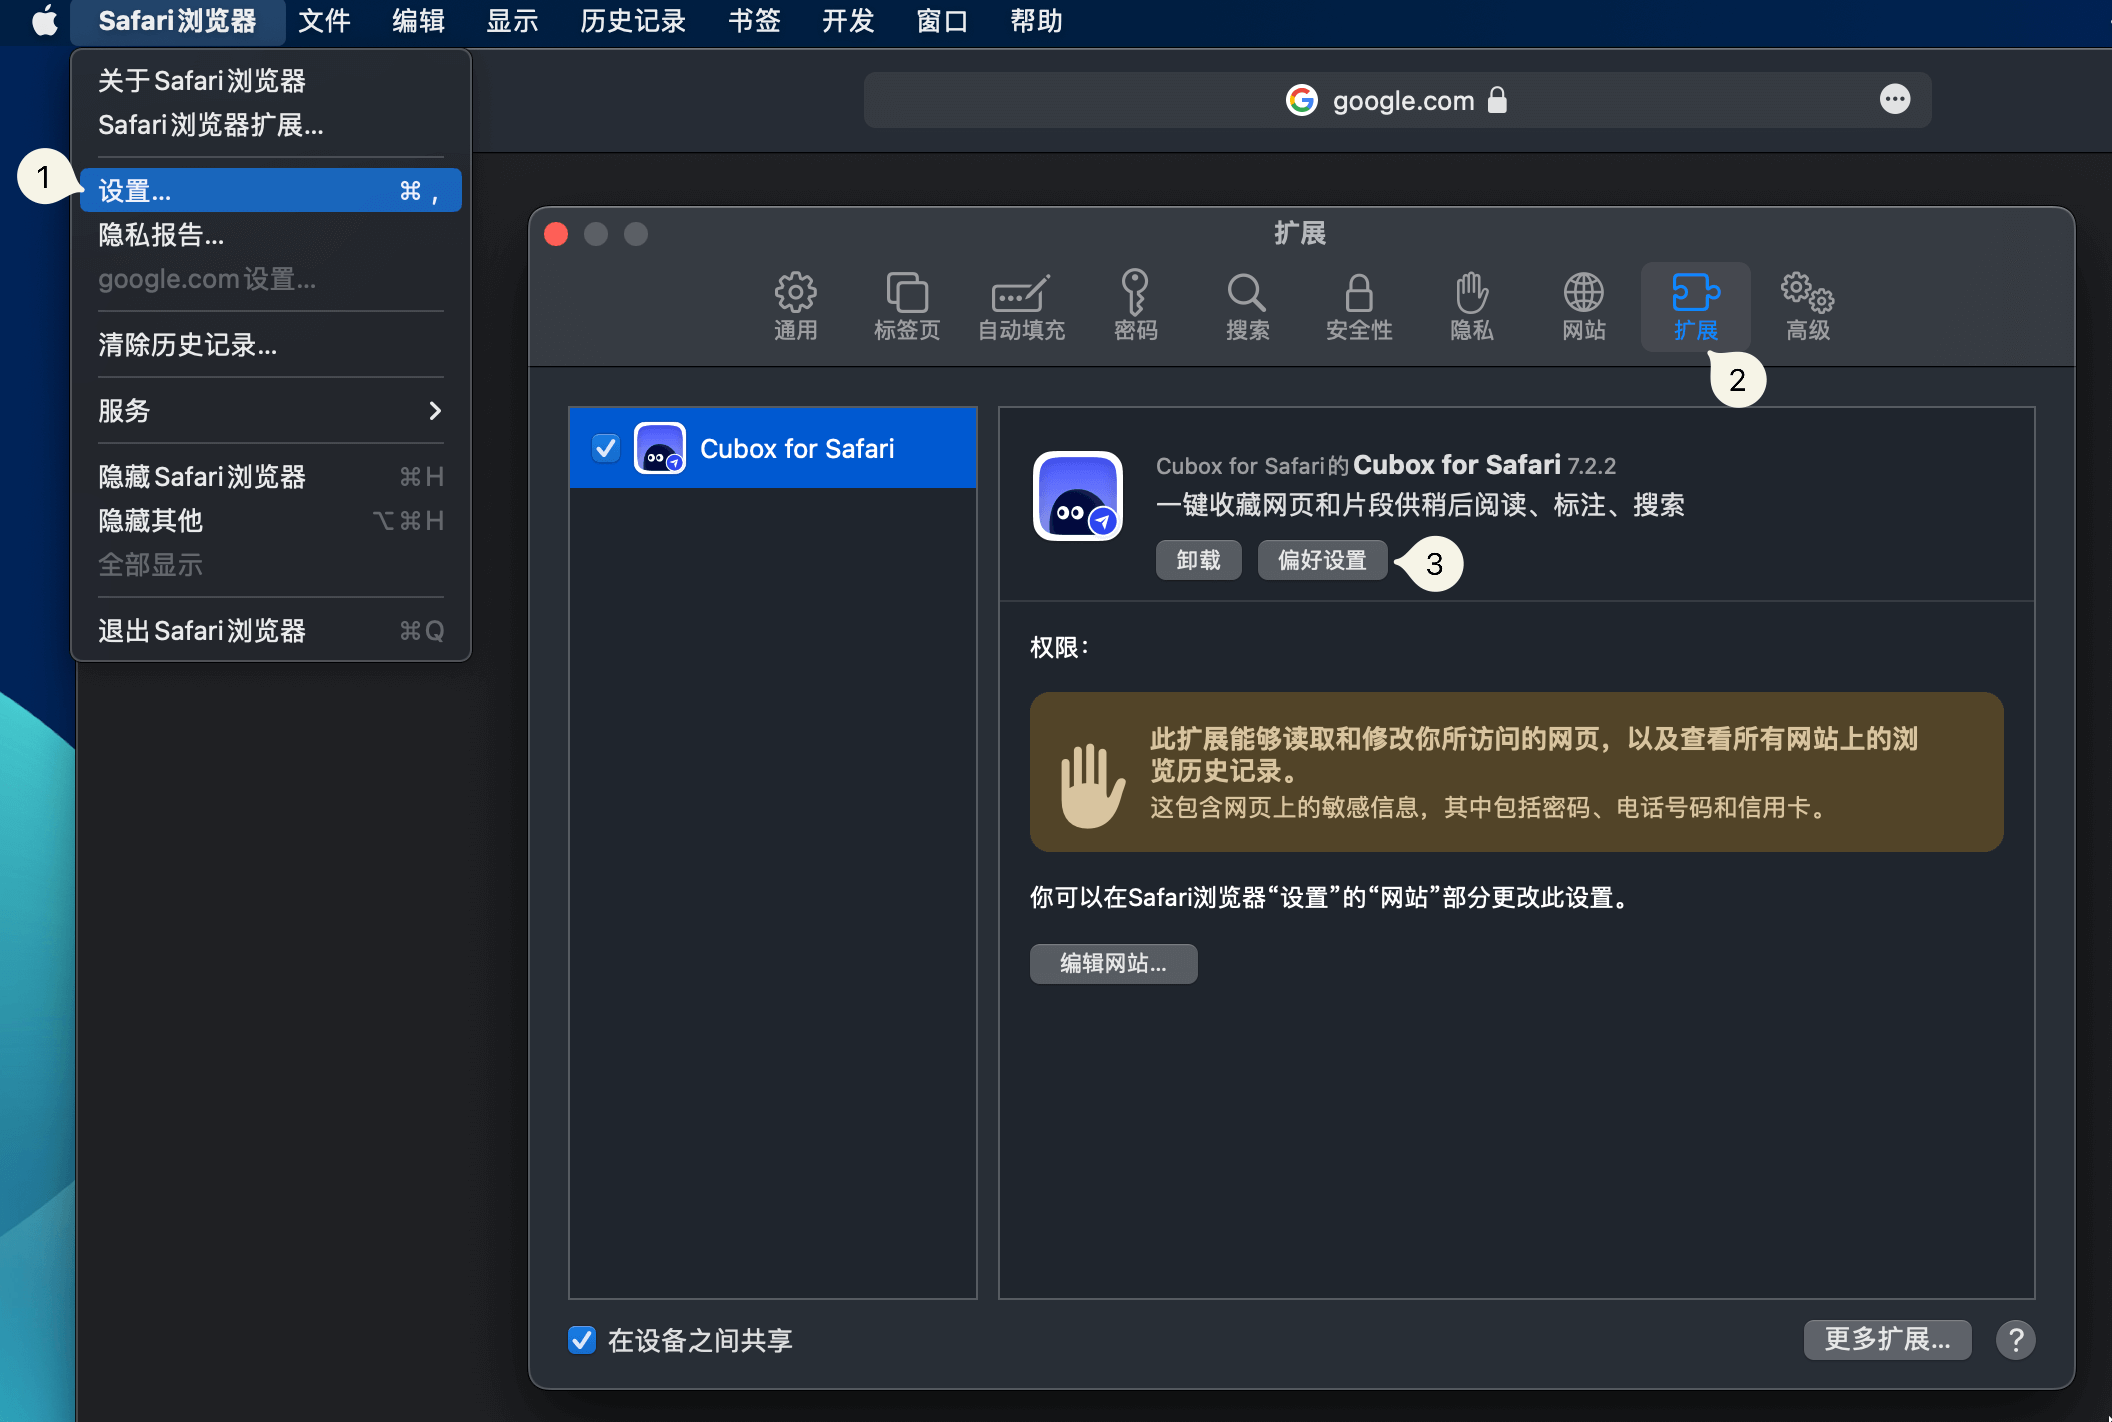Click the 编辑网站... button
Image resolution: width=2112 pixels, height=1422 pixels.
point(1113,963)
